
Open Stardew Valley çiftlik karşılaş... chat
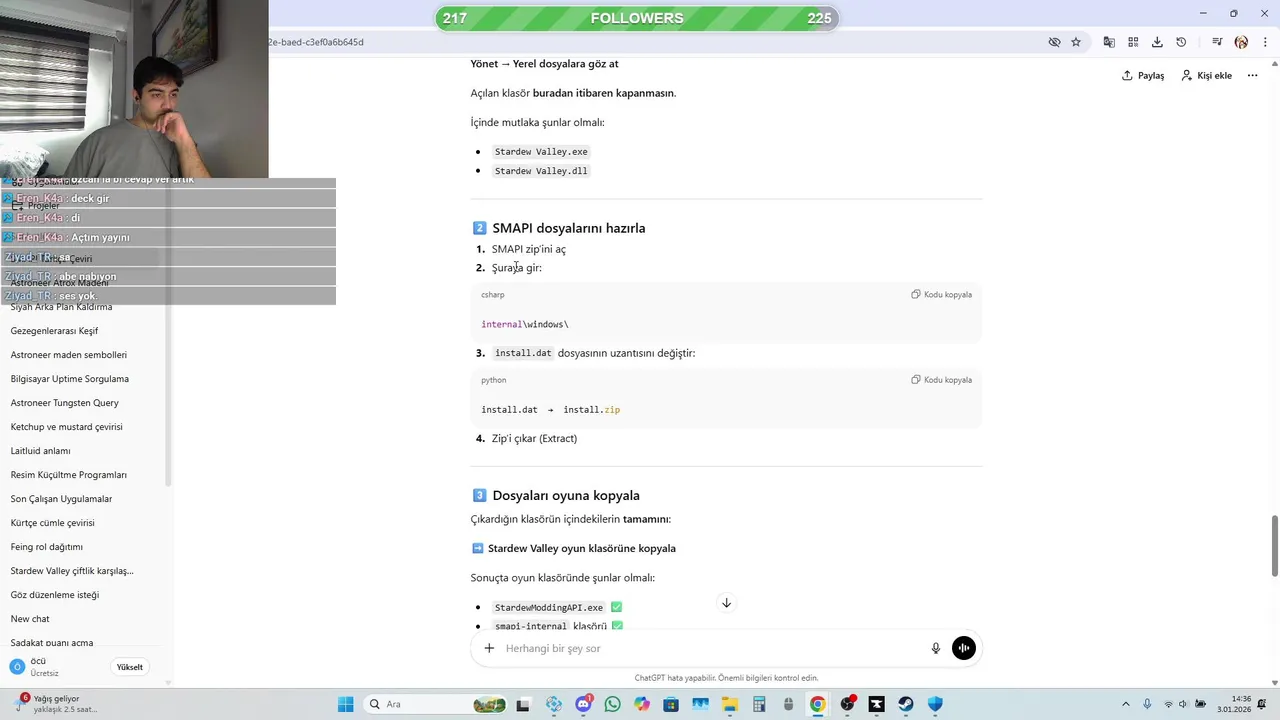pos(72,571)
